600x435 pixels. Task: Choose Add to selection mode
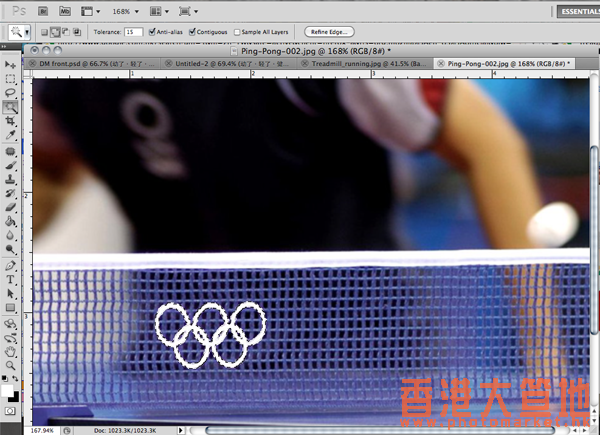pyautogui.click(x=55, y=32)
